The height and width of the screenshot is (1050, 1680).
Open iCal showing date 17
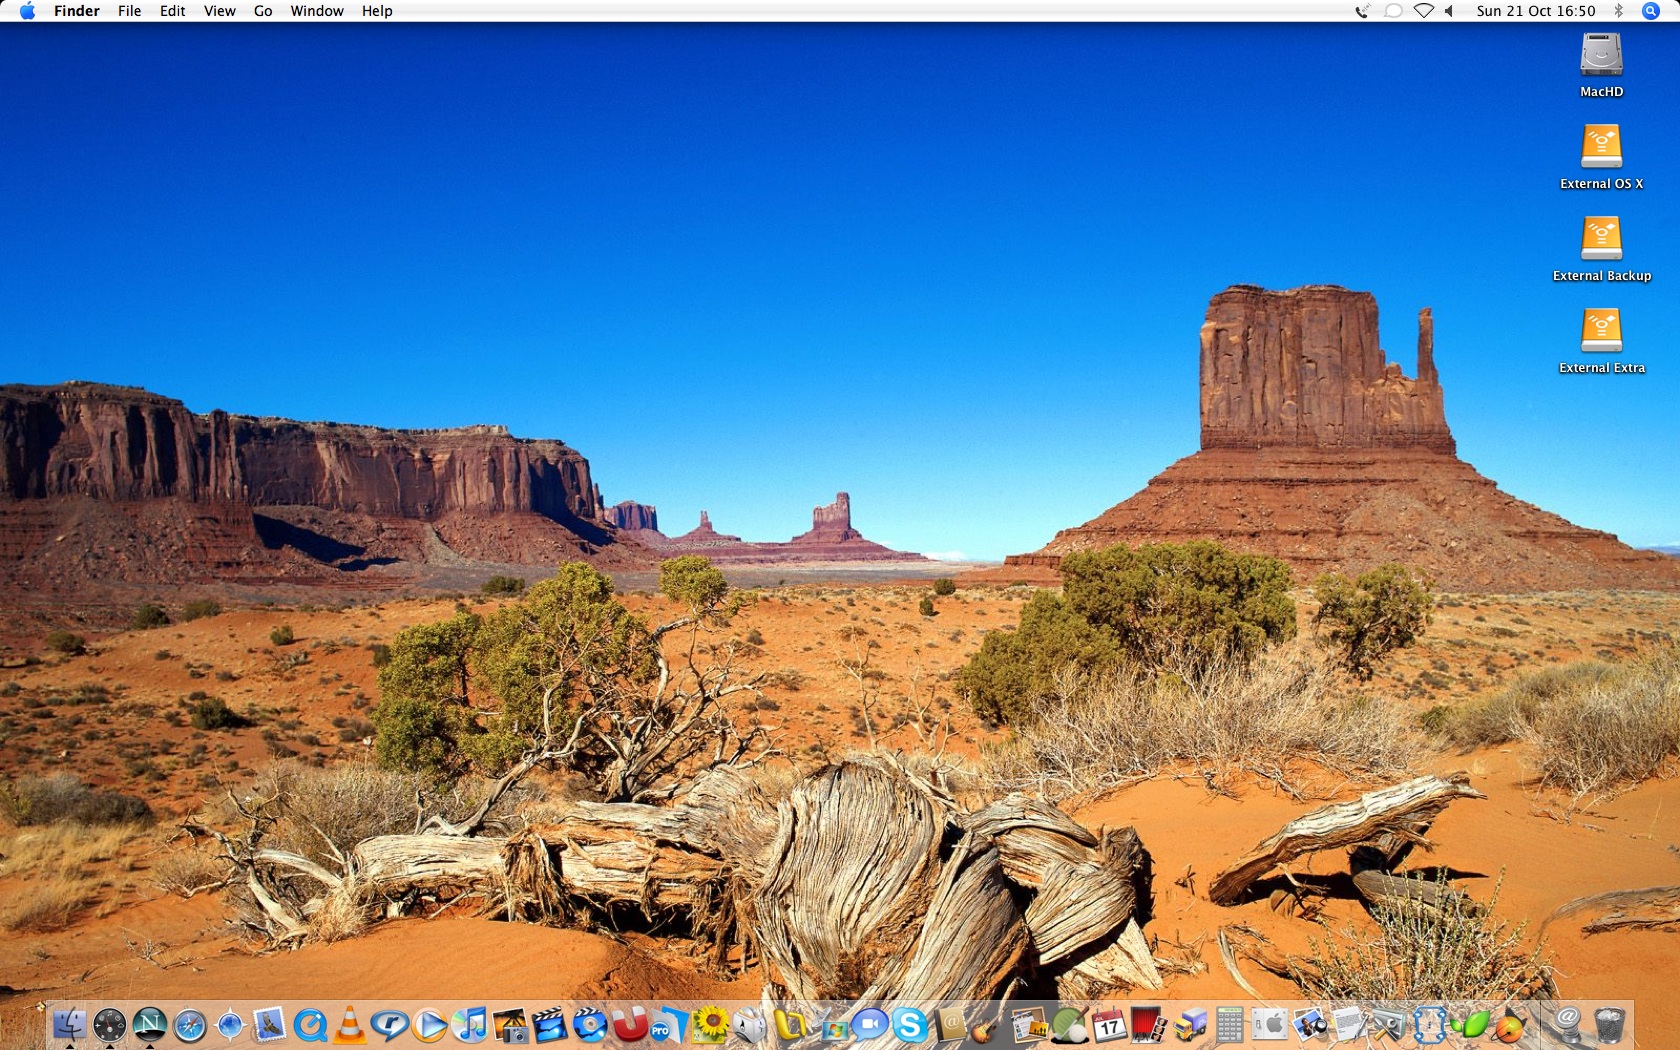pos(1110,1025)
